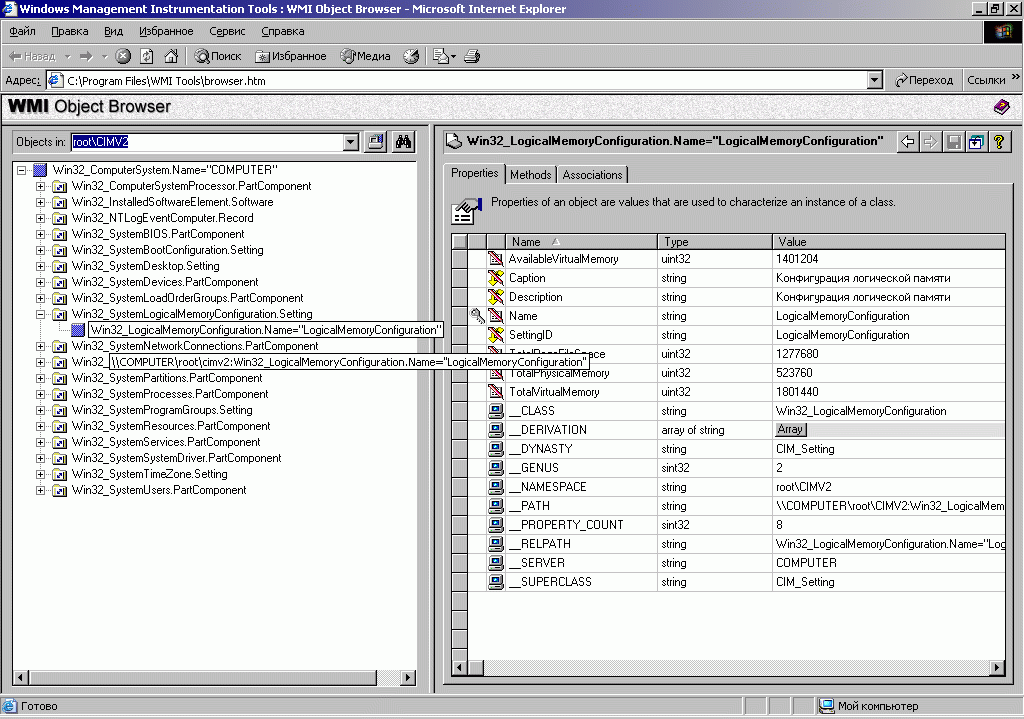The width and height of the screenshot is (1024, 719).
Task: Click the right arrow Next object icon
Action: 931,142
